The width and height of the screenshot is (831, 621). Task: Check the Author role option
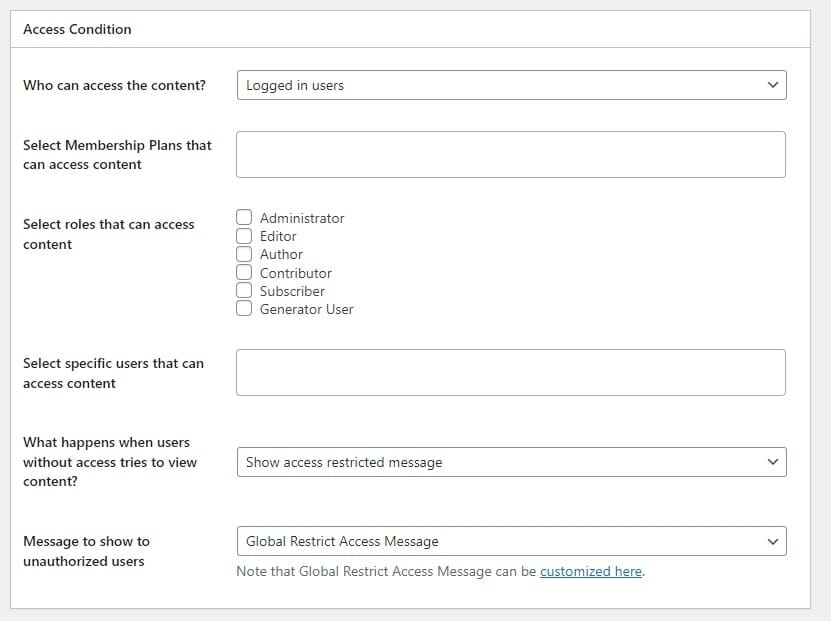click(x=244, y=254)
